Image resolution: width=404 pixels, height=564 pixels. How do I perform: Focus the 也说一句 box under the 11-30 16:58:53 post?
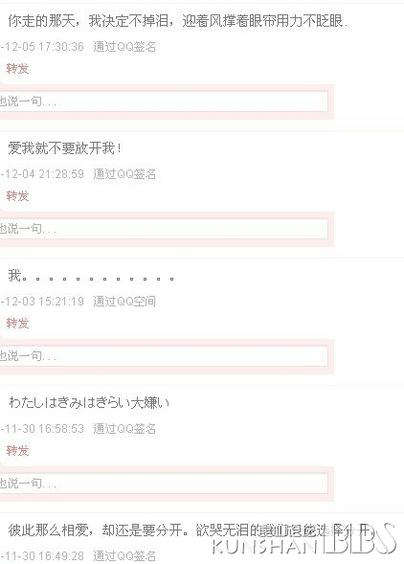[164, 483]
